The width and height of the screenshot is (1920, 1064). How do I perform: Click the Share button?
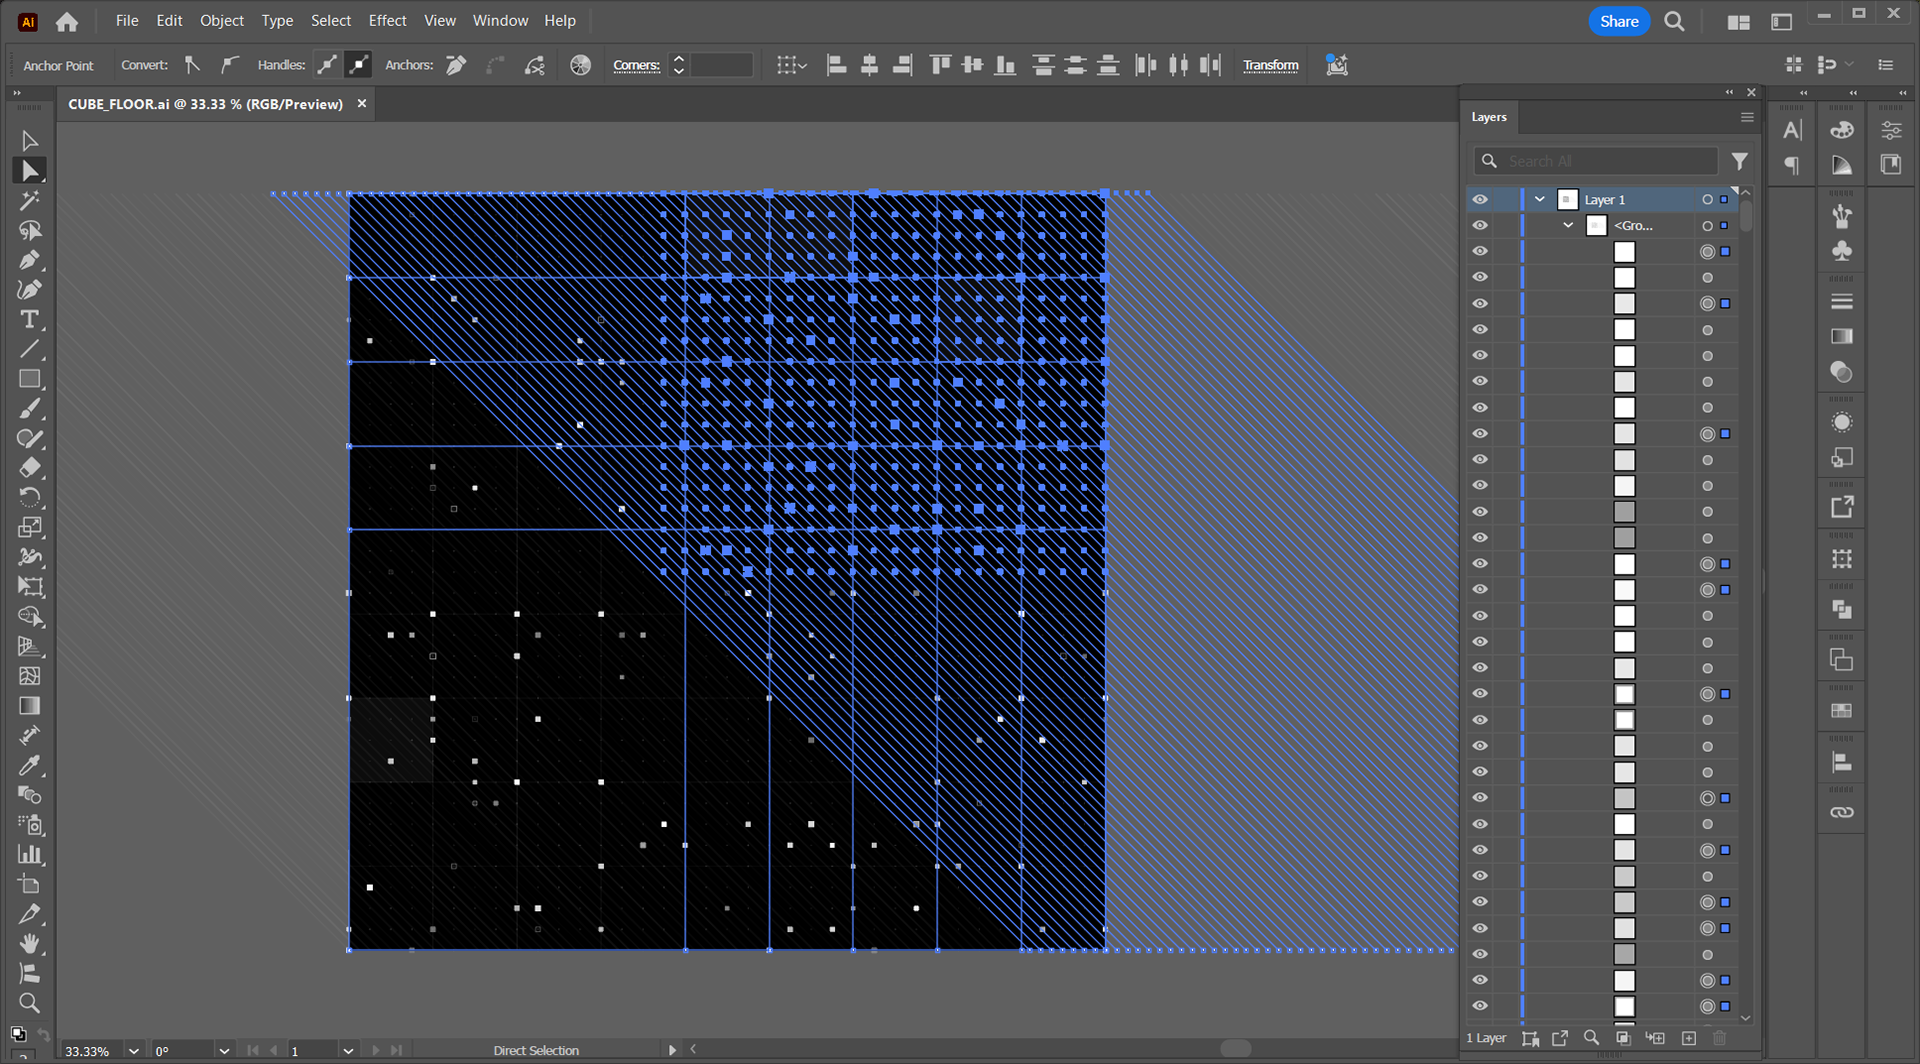click(1619, 21)
